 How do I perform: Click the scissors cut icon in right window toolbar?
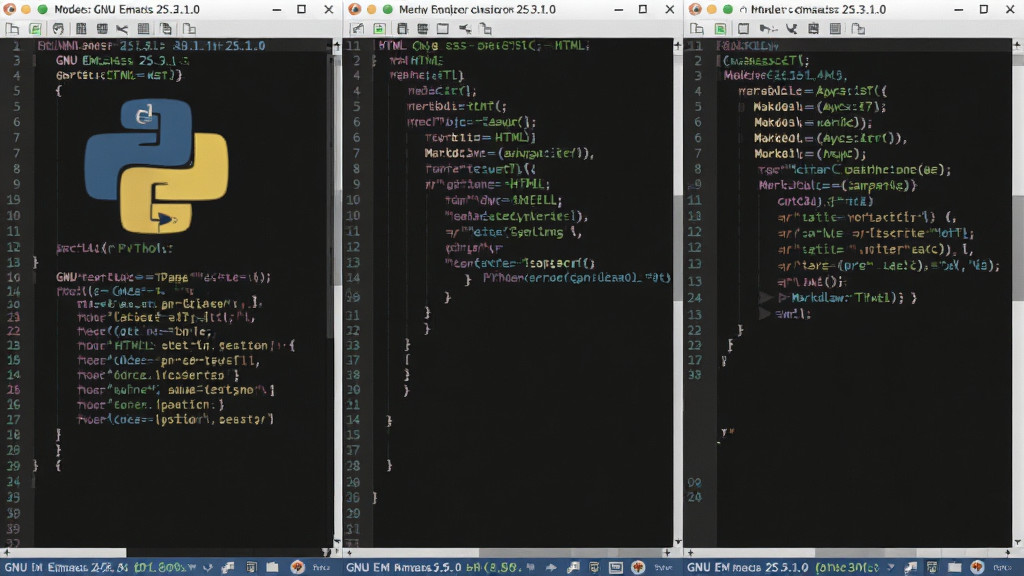(x=792, y=29)
